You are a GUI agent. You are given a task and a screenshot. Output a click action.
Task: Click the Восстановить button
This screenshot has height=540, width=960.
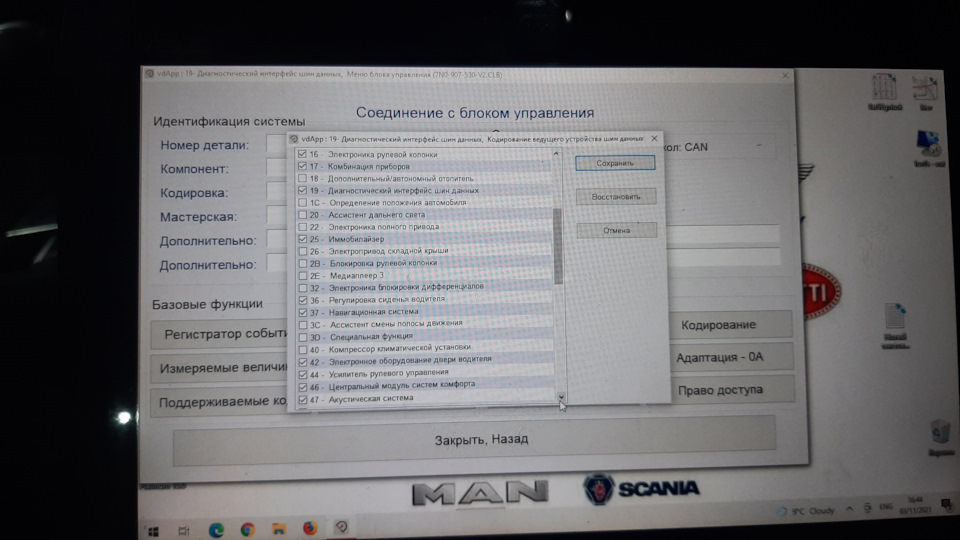pyautogui.click(x=616, y=197)
